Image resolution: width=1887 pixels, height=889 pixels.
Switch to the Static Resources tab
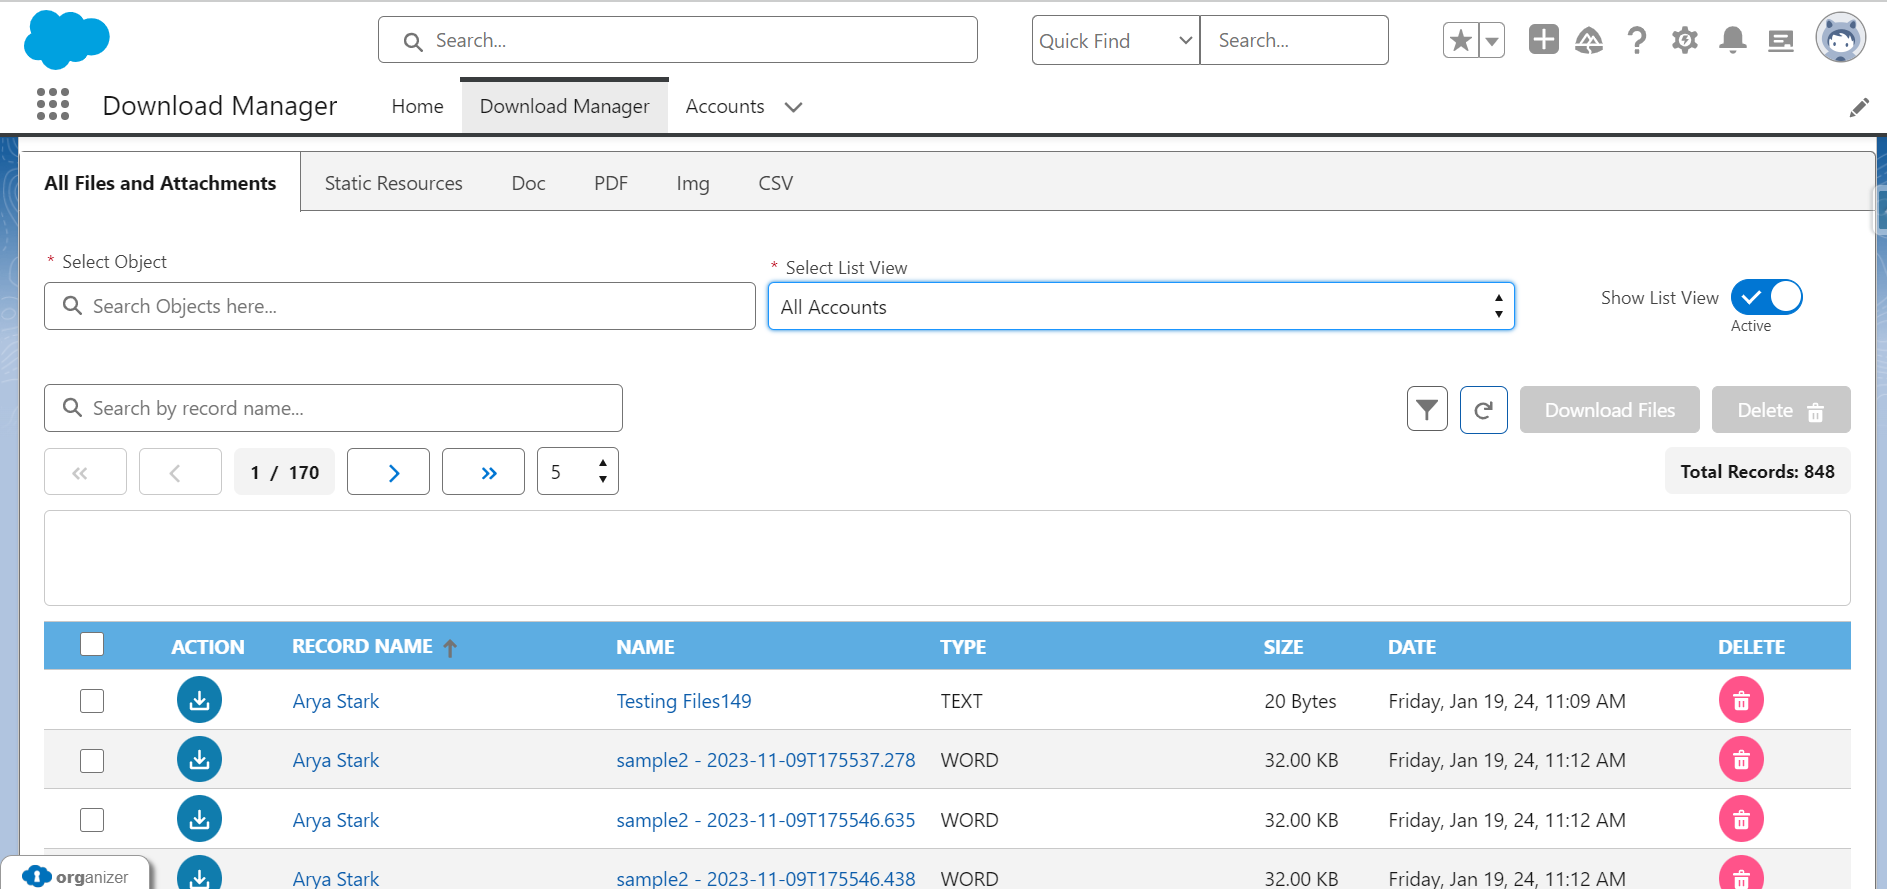pos(393,183)
